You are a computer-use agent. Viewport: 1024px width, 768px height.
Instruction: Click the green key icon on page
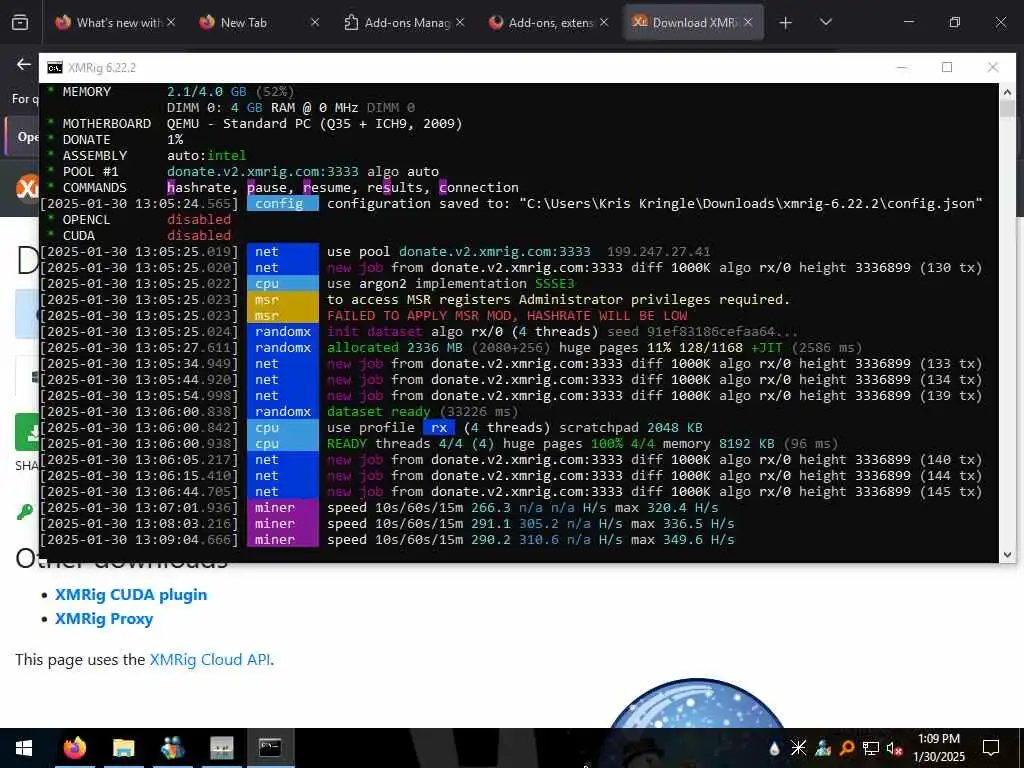(x=25, y=512)
